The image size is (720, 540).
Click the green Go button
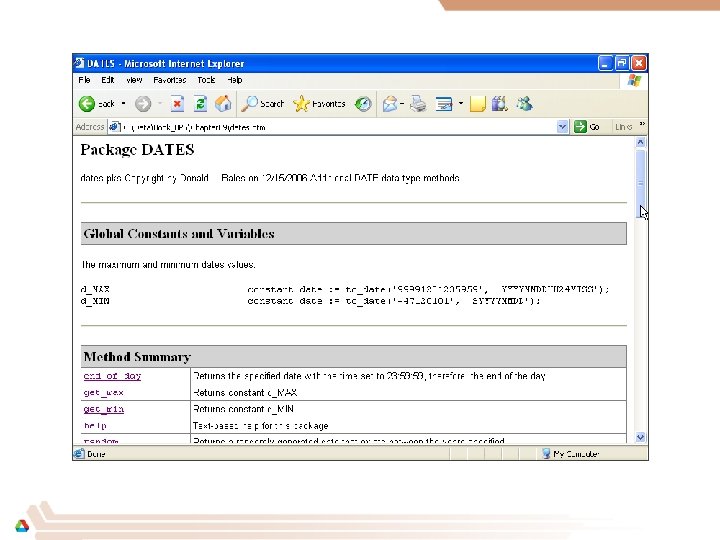pyautogui.click(x=587, y=127)
